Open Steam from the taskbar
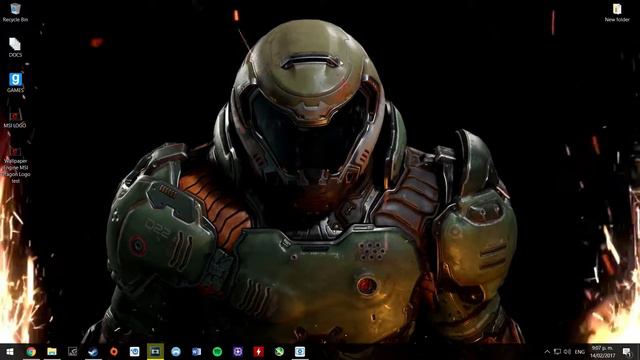Screen dimensions: 640x360 93,351
